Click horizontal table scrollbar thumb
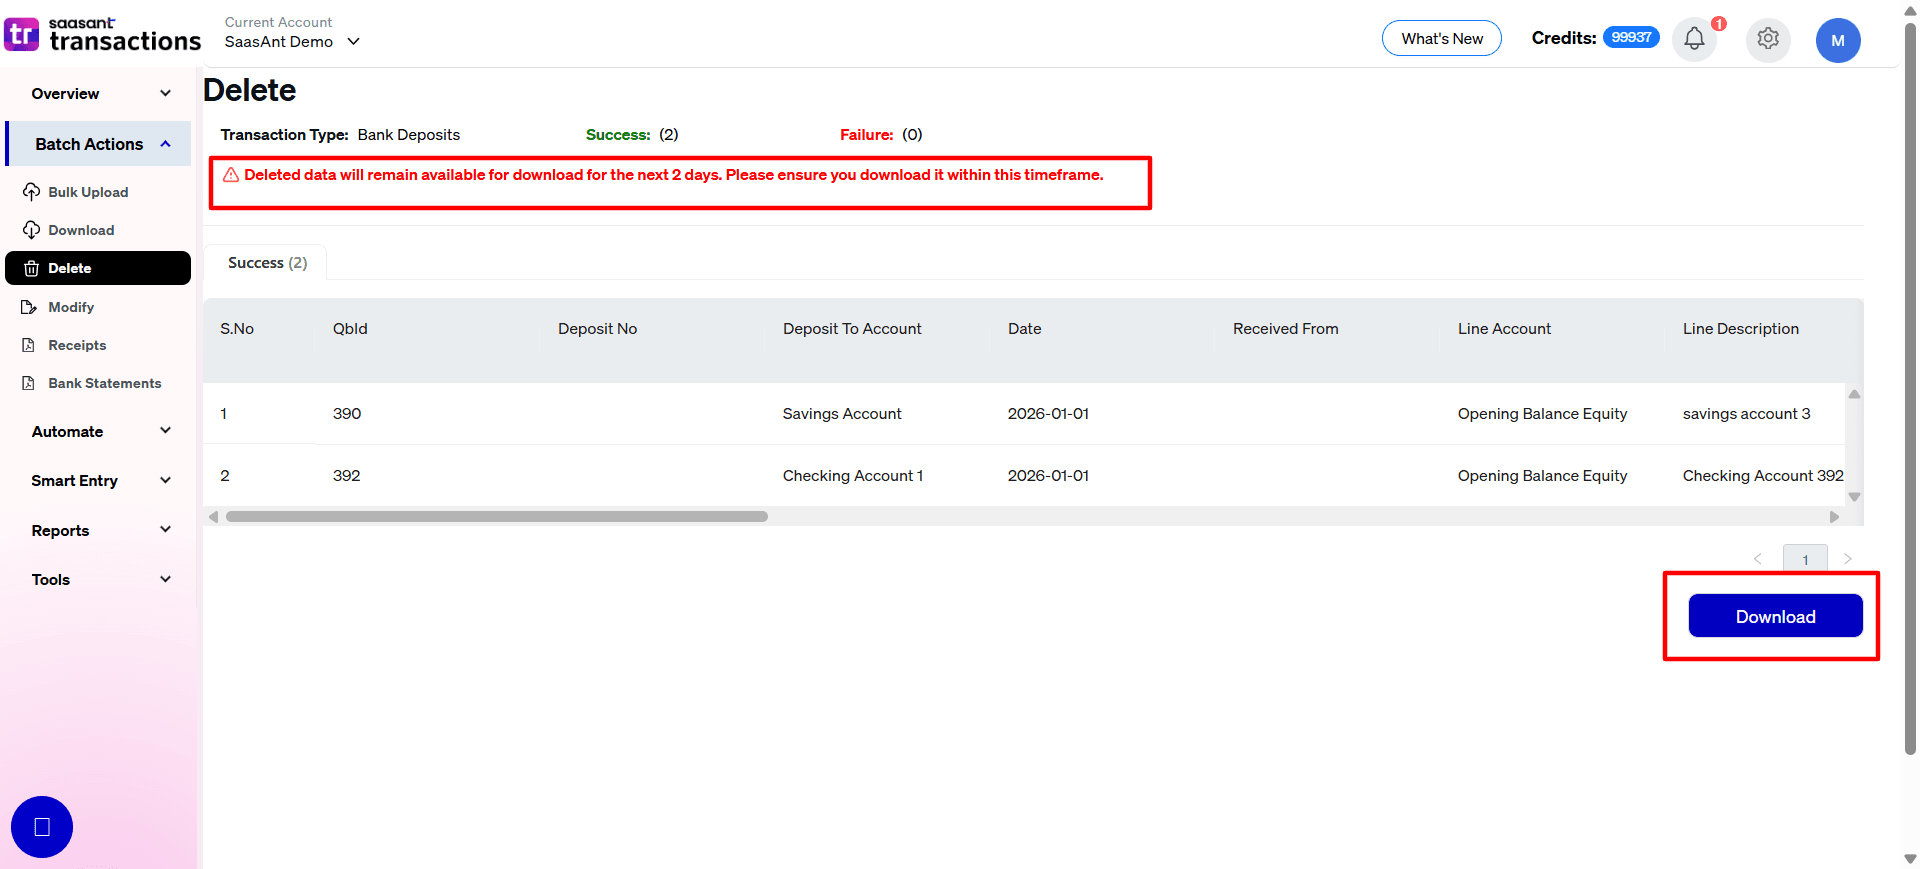The height and width of the screenshot is (869, 1920). pos(497,517)
